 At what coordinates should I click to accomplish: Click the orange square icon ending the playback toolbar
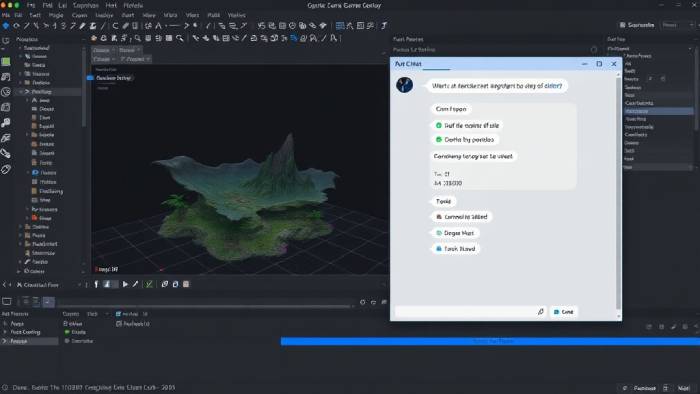[186, 284]
